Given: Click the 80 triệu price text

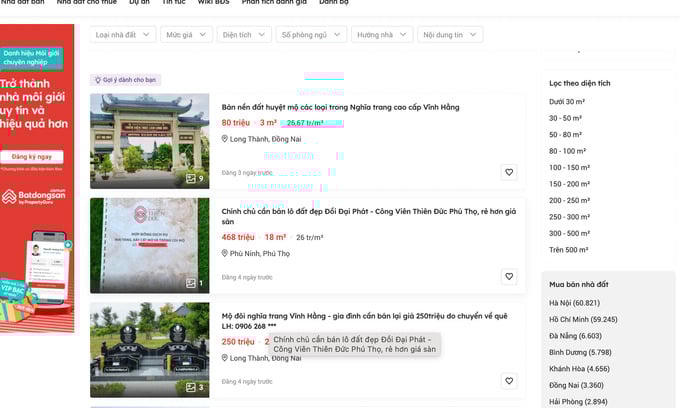Looking at the screenshot, I should coord(235,123).
